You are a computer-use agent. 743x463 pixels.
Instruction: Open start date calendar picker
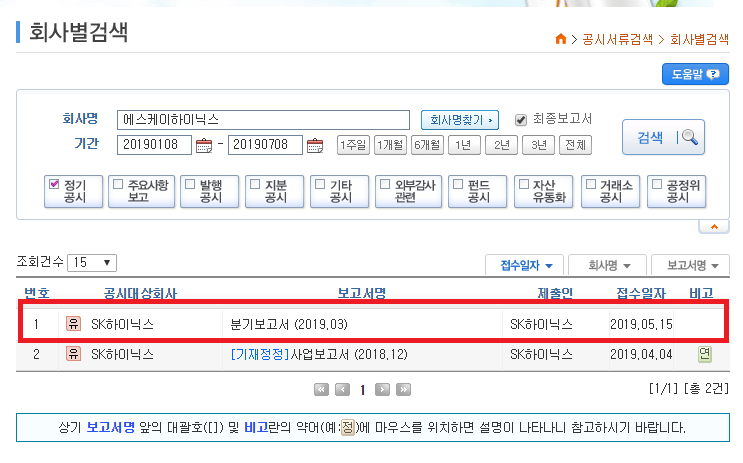pos(204,145)
